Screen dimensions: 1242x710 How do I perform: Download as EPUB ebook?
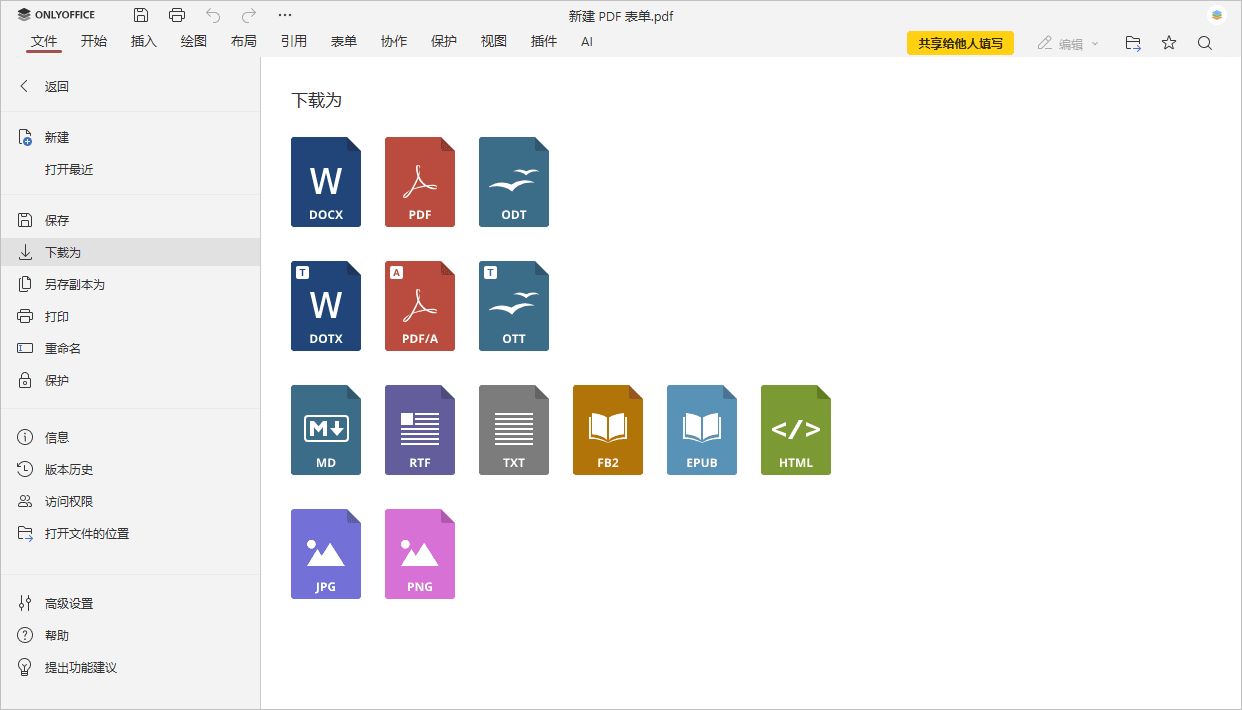pos(701,429)
